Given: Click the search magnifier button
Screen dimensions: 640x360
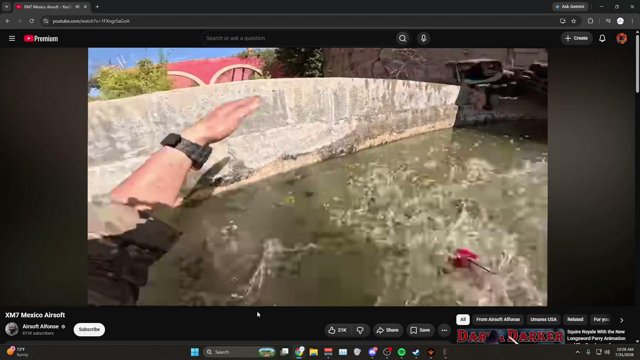Looking at the screenshot, I should click(x=402, y=38).
